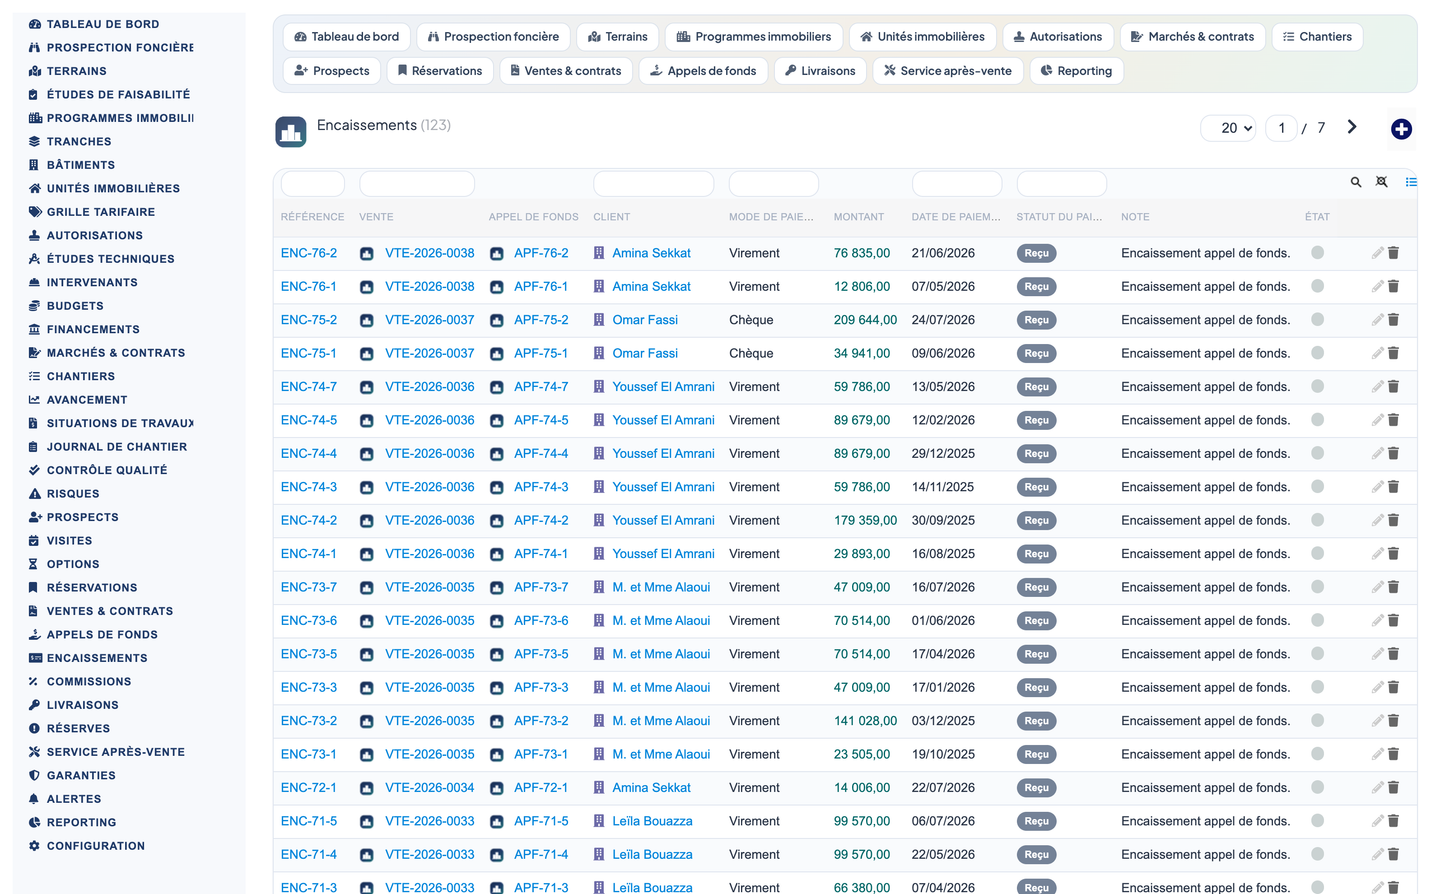Click appel de fonds icon beside APF-75-2

coord(496,320)
